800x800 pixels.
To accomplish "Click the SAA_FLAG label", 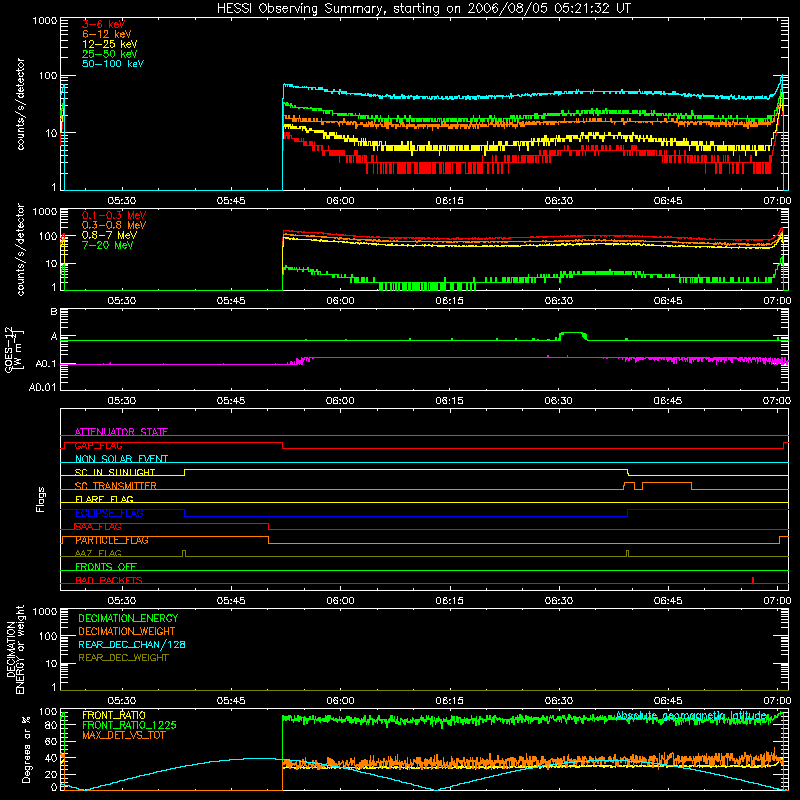I will 98,527.
